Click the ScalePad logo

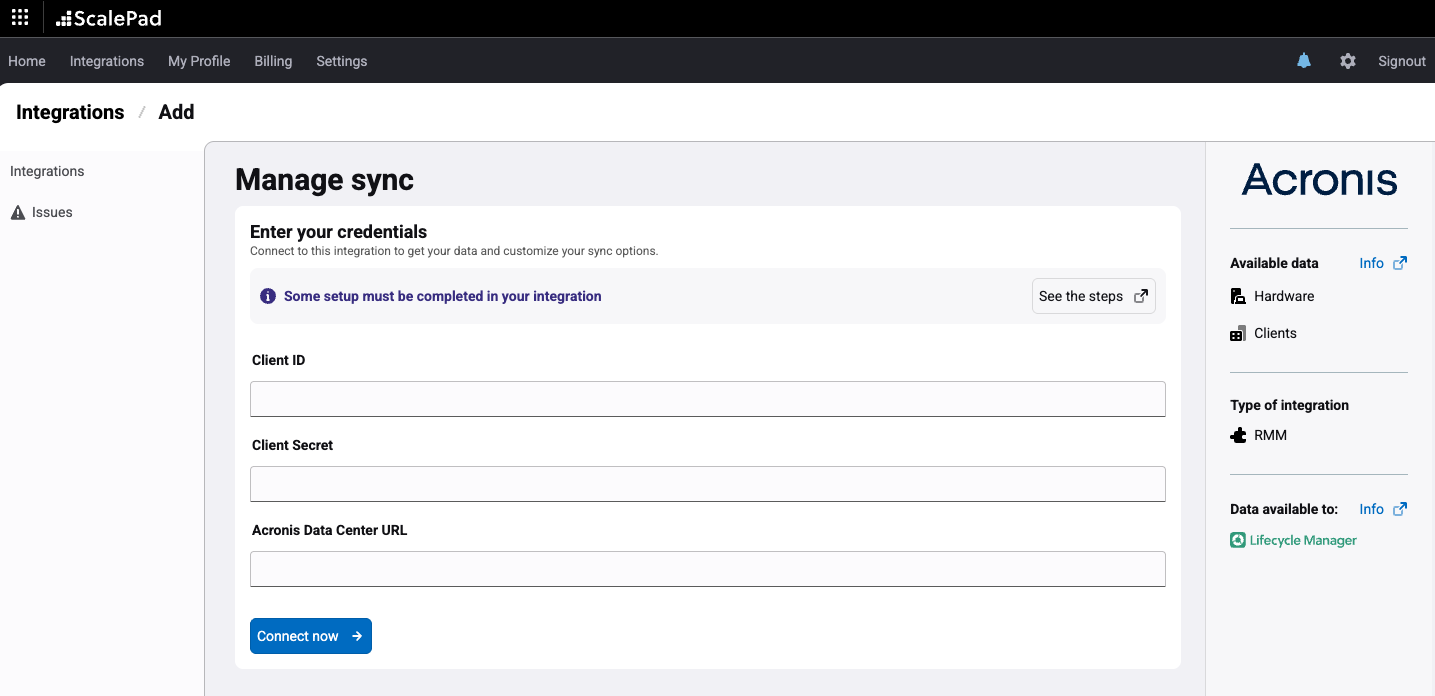coord(109,18)
